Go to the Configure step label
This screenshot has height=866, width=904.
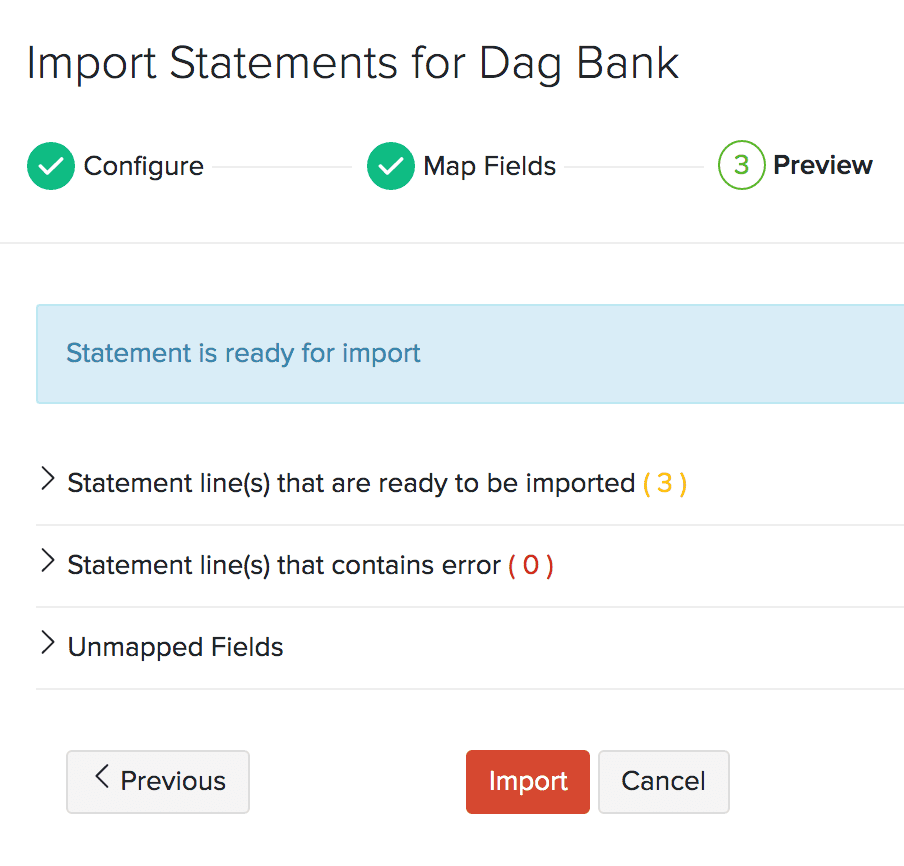point(143,166)
